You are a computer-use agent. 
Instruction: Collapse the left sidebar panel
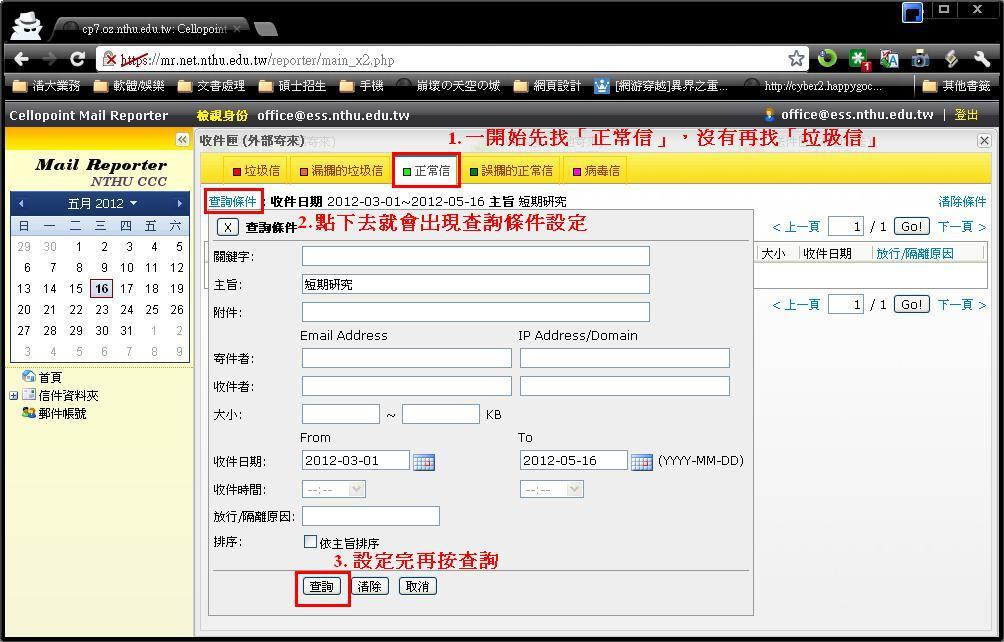click(x=182, y=140)
